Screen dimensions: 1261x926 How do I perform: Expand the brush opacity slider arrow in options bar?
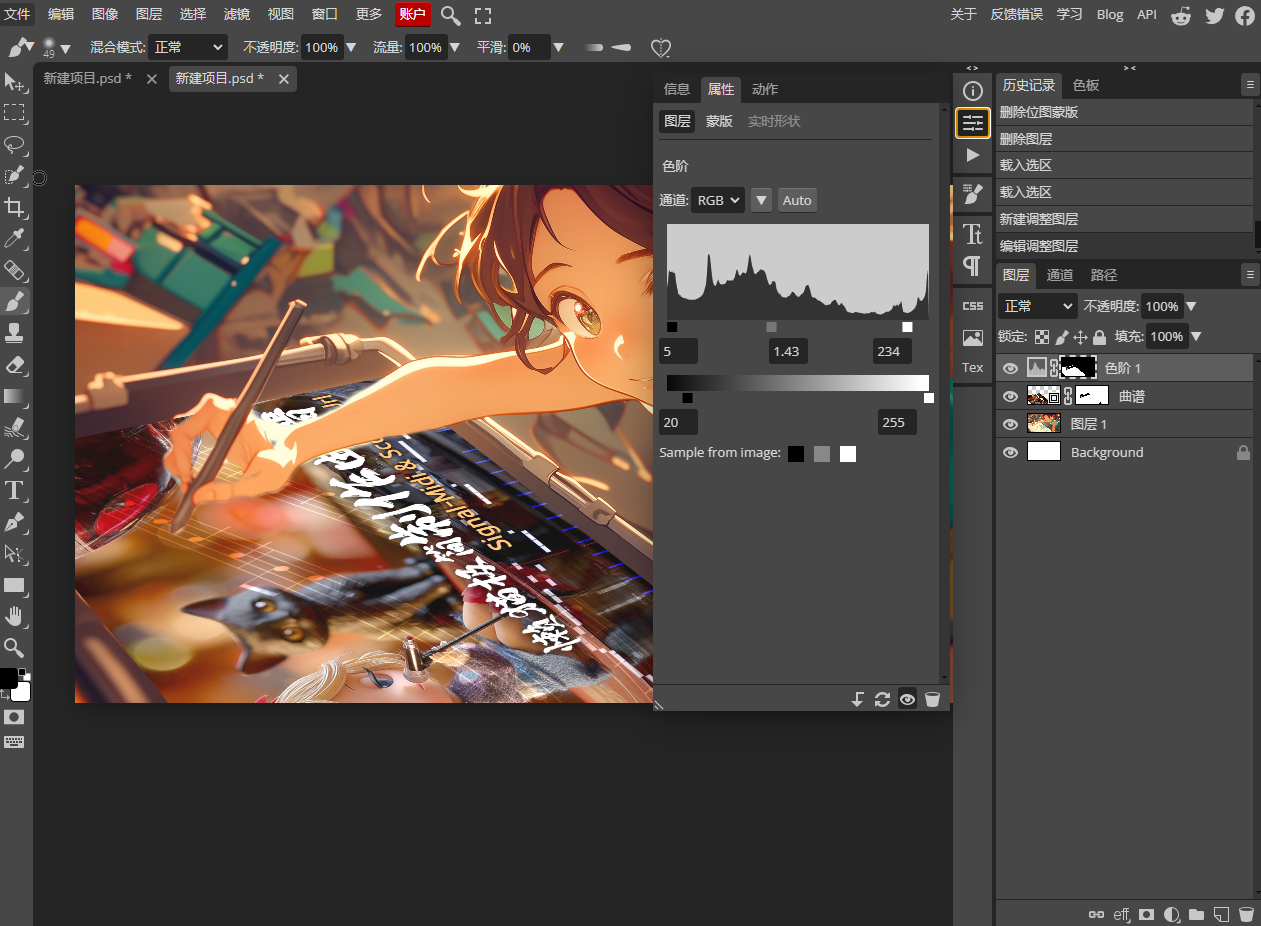point(351,47)
